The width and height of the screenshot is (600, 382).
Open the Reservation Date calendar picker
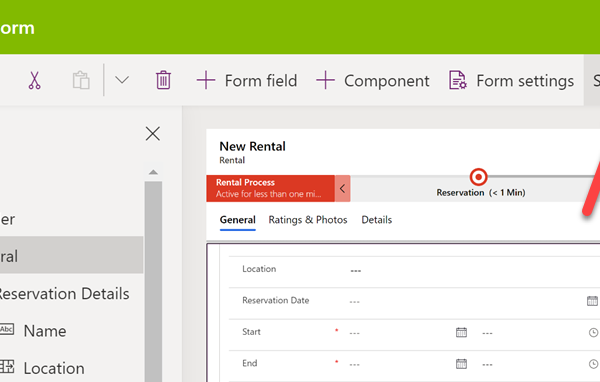[592, 301]
